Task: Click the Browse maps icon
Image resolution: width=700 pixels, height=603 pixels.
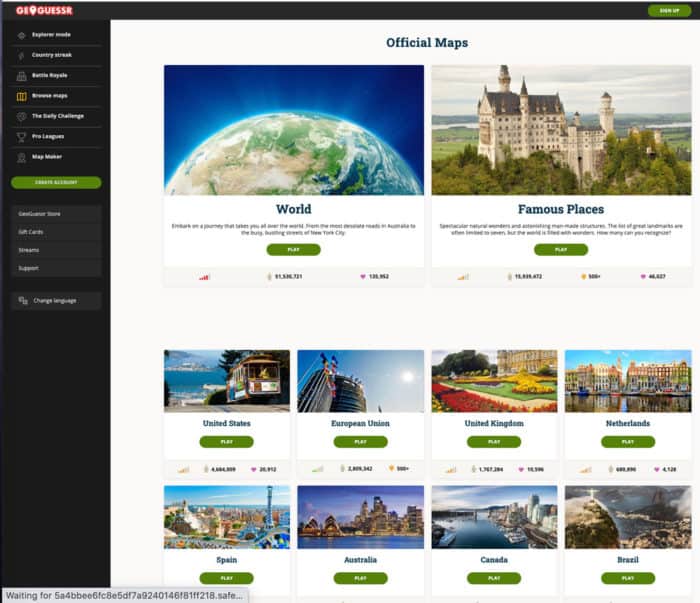Action: [21, 96]
